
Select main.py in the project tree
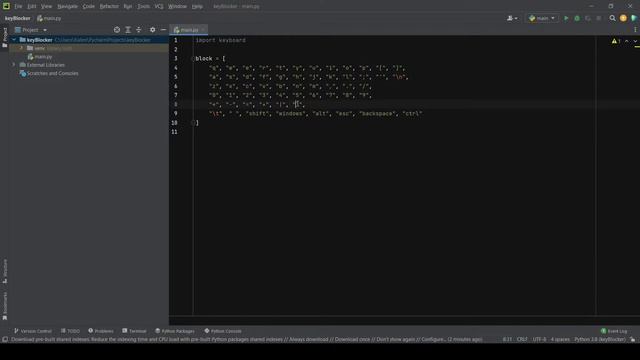coord(40,57)
